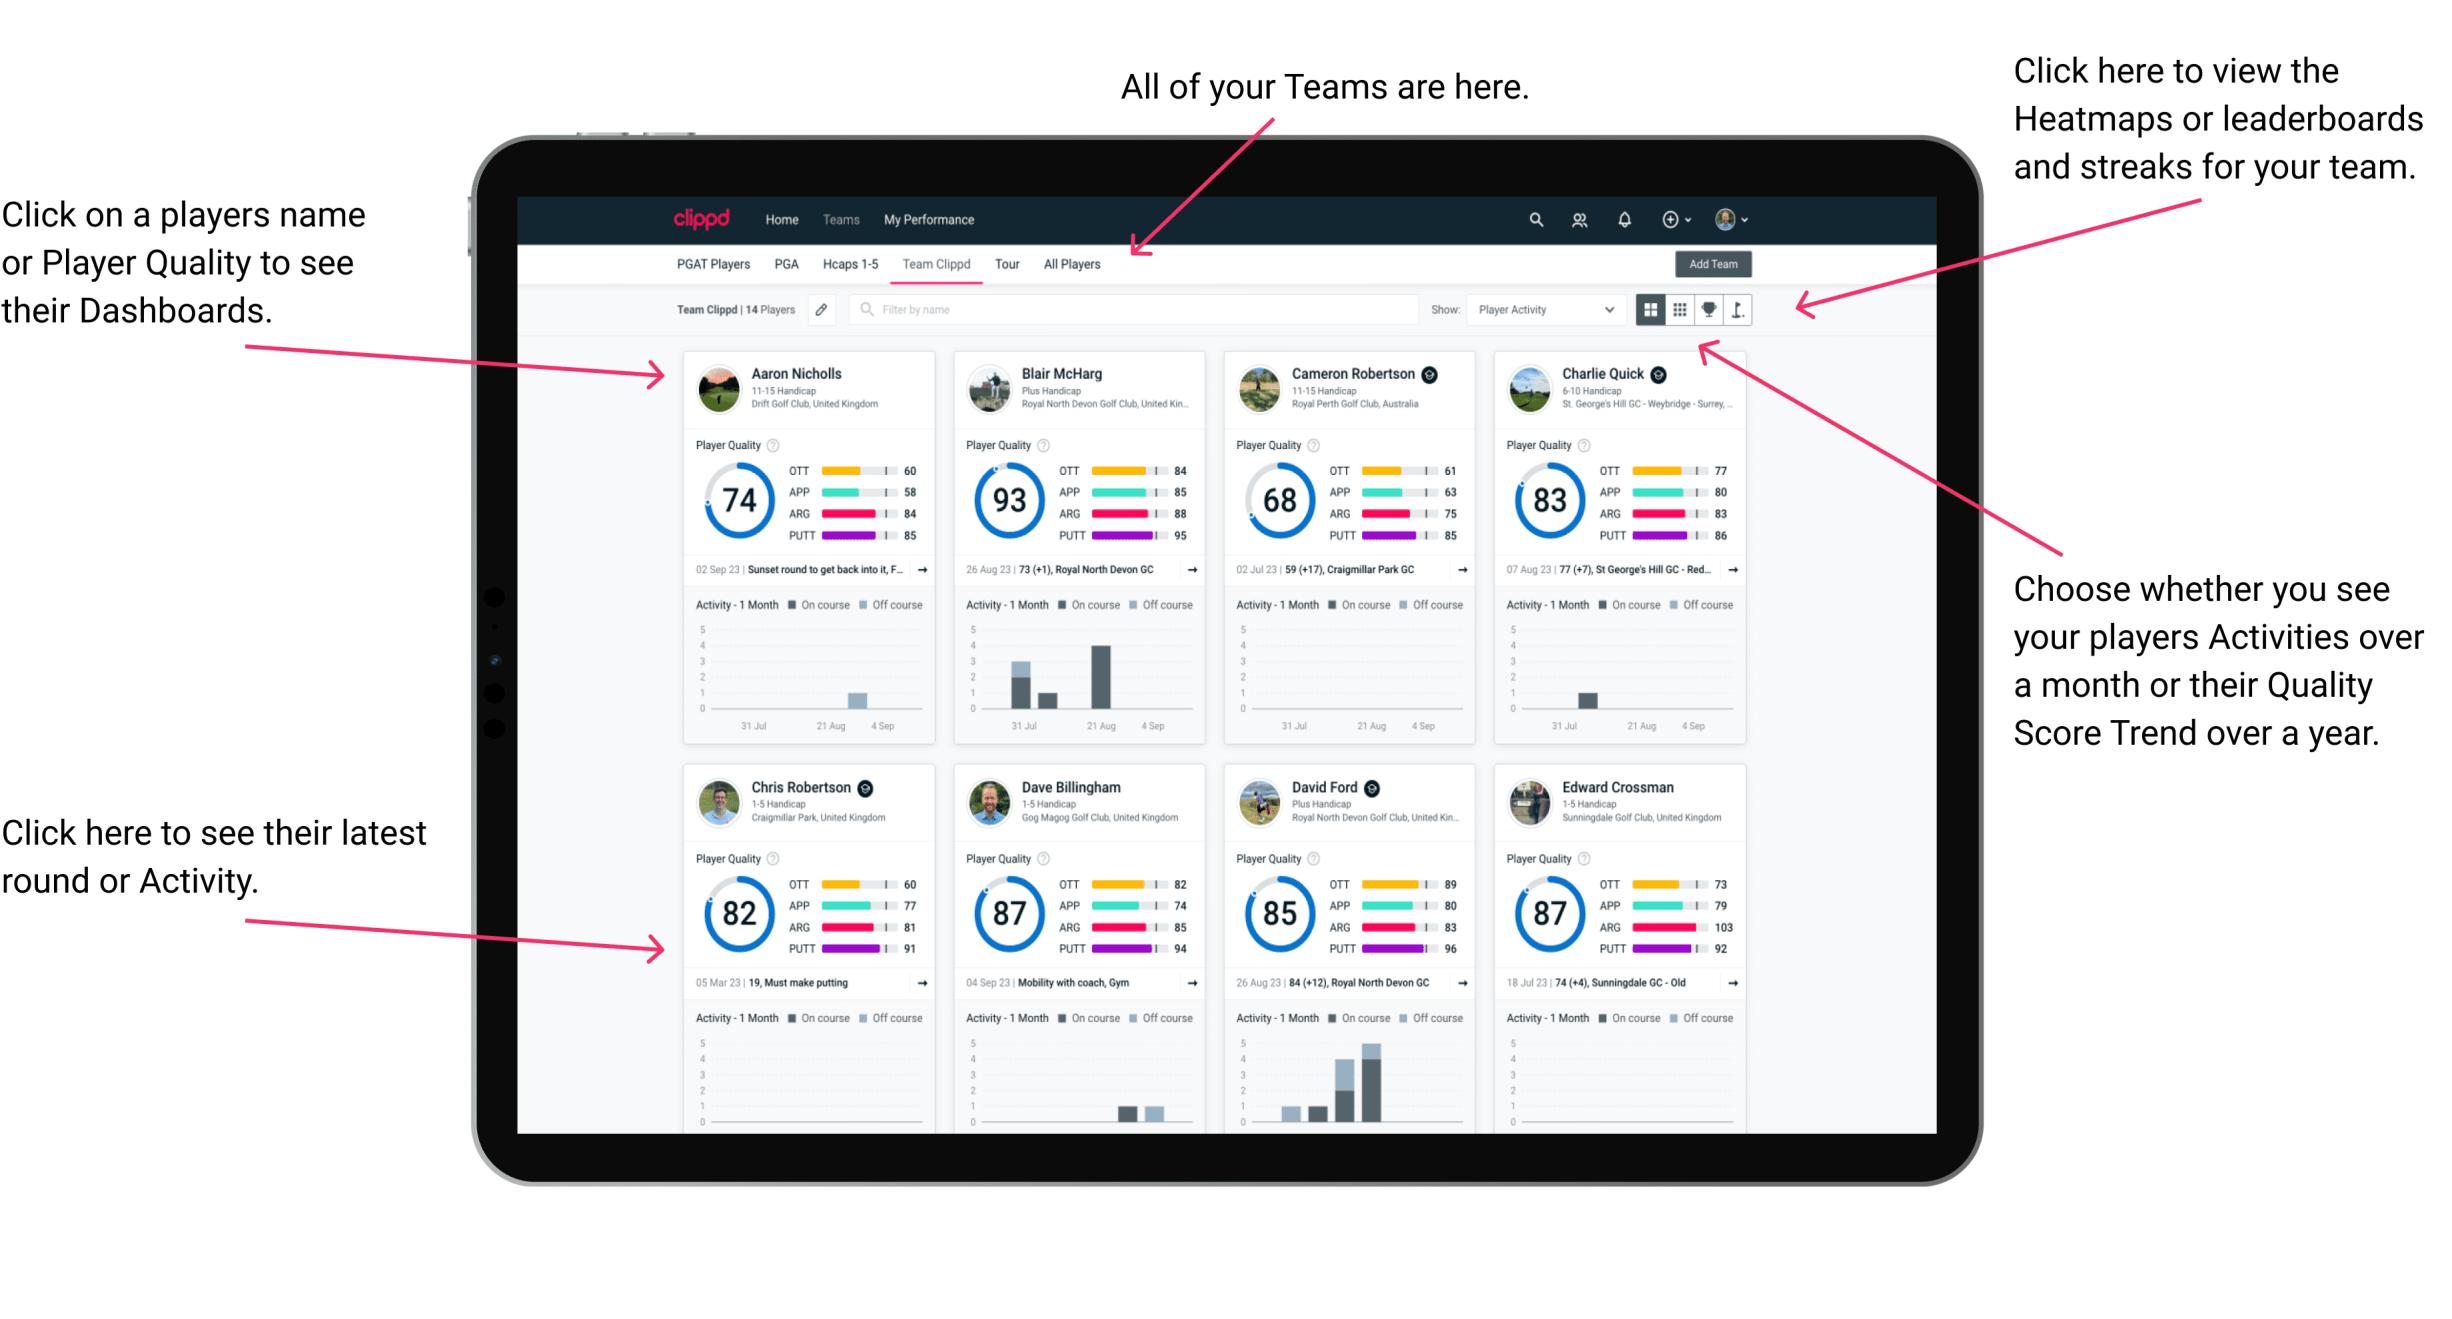Click the search magnifier icon
Image resolution: width=2452 pixels, height=1319 pixels.
point(1535,219)
